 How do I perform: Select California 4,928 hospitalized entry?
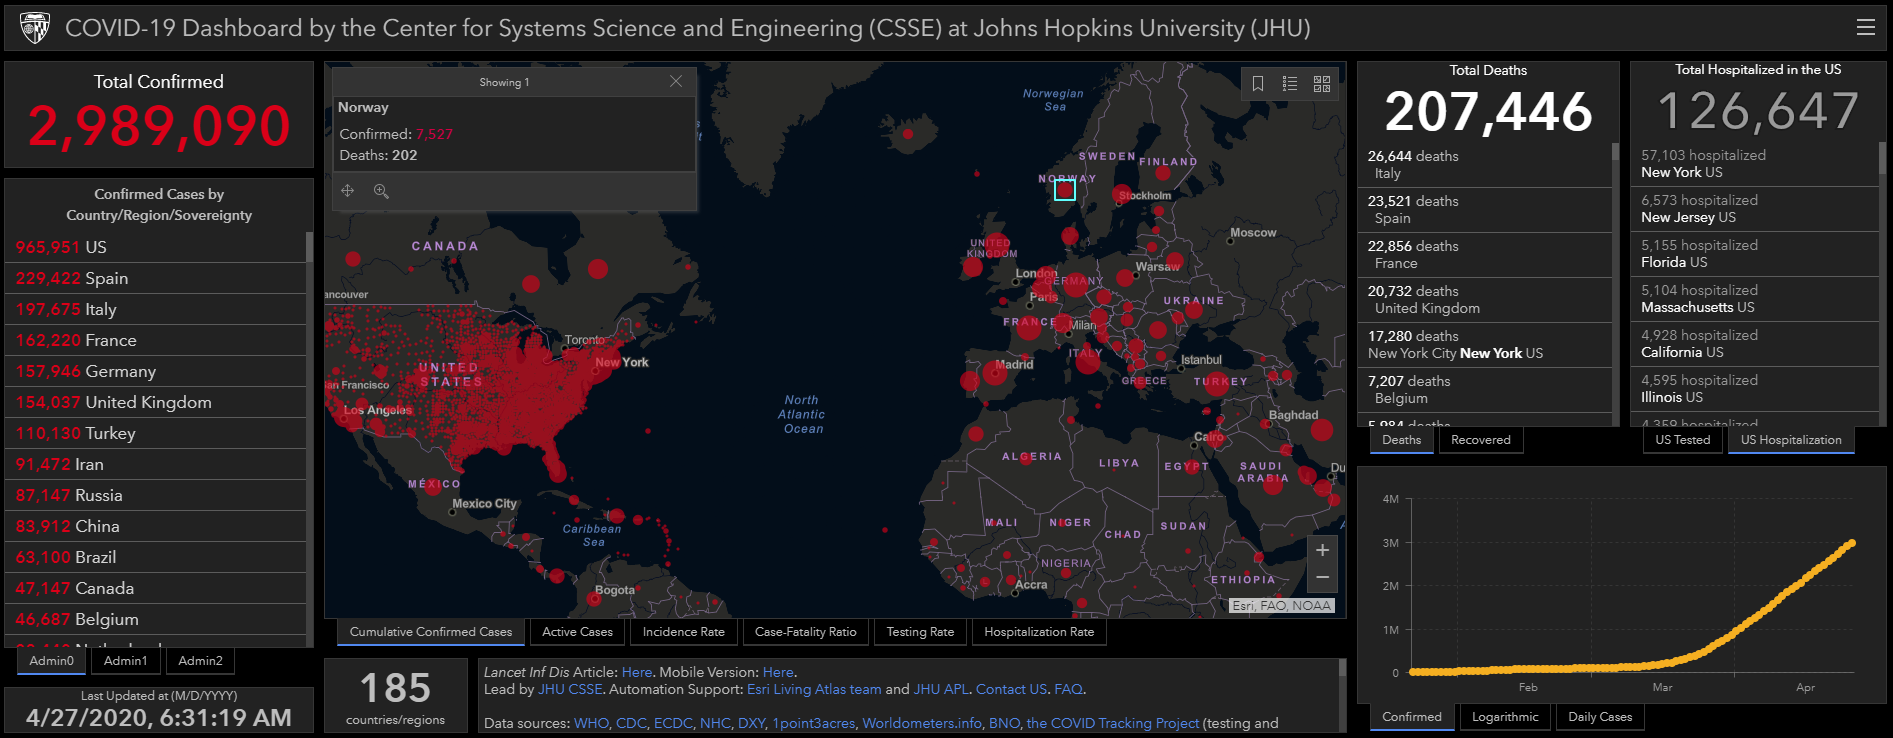[1755, 344]
